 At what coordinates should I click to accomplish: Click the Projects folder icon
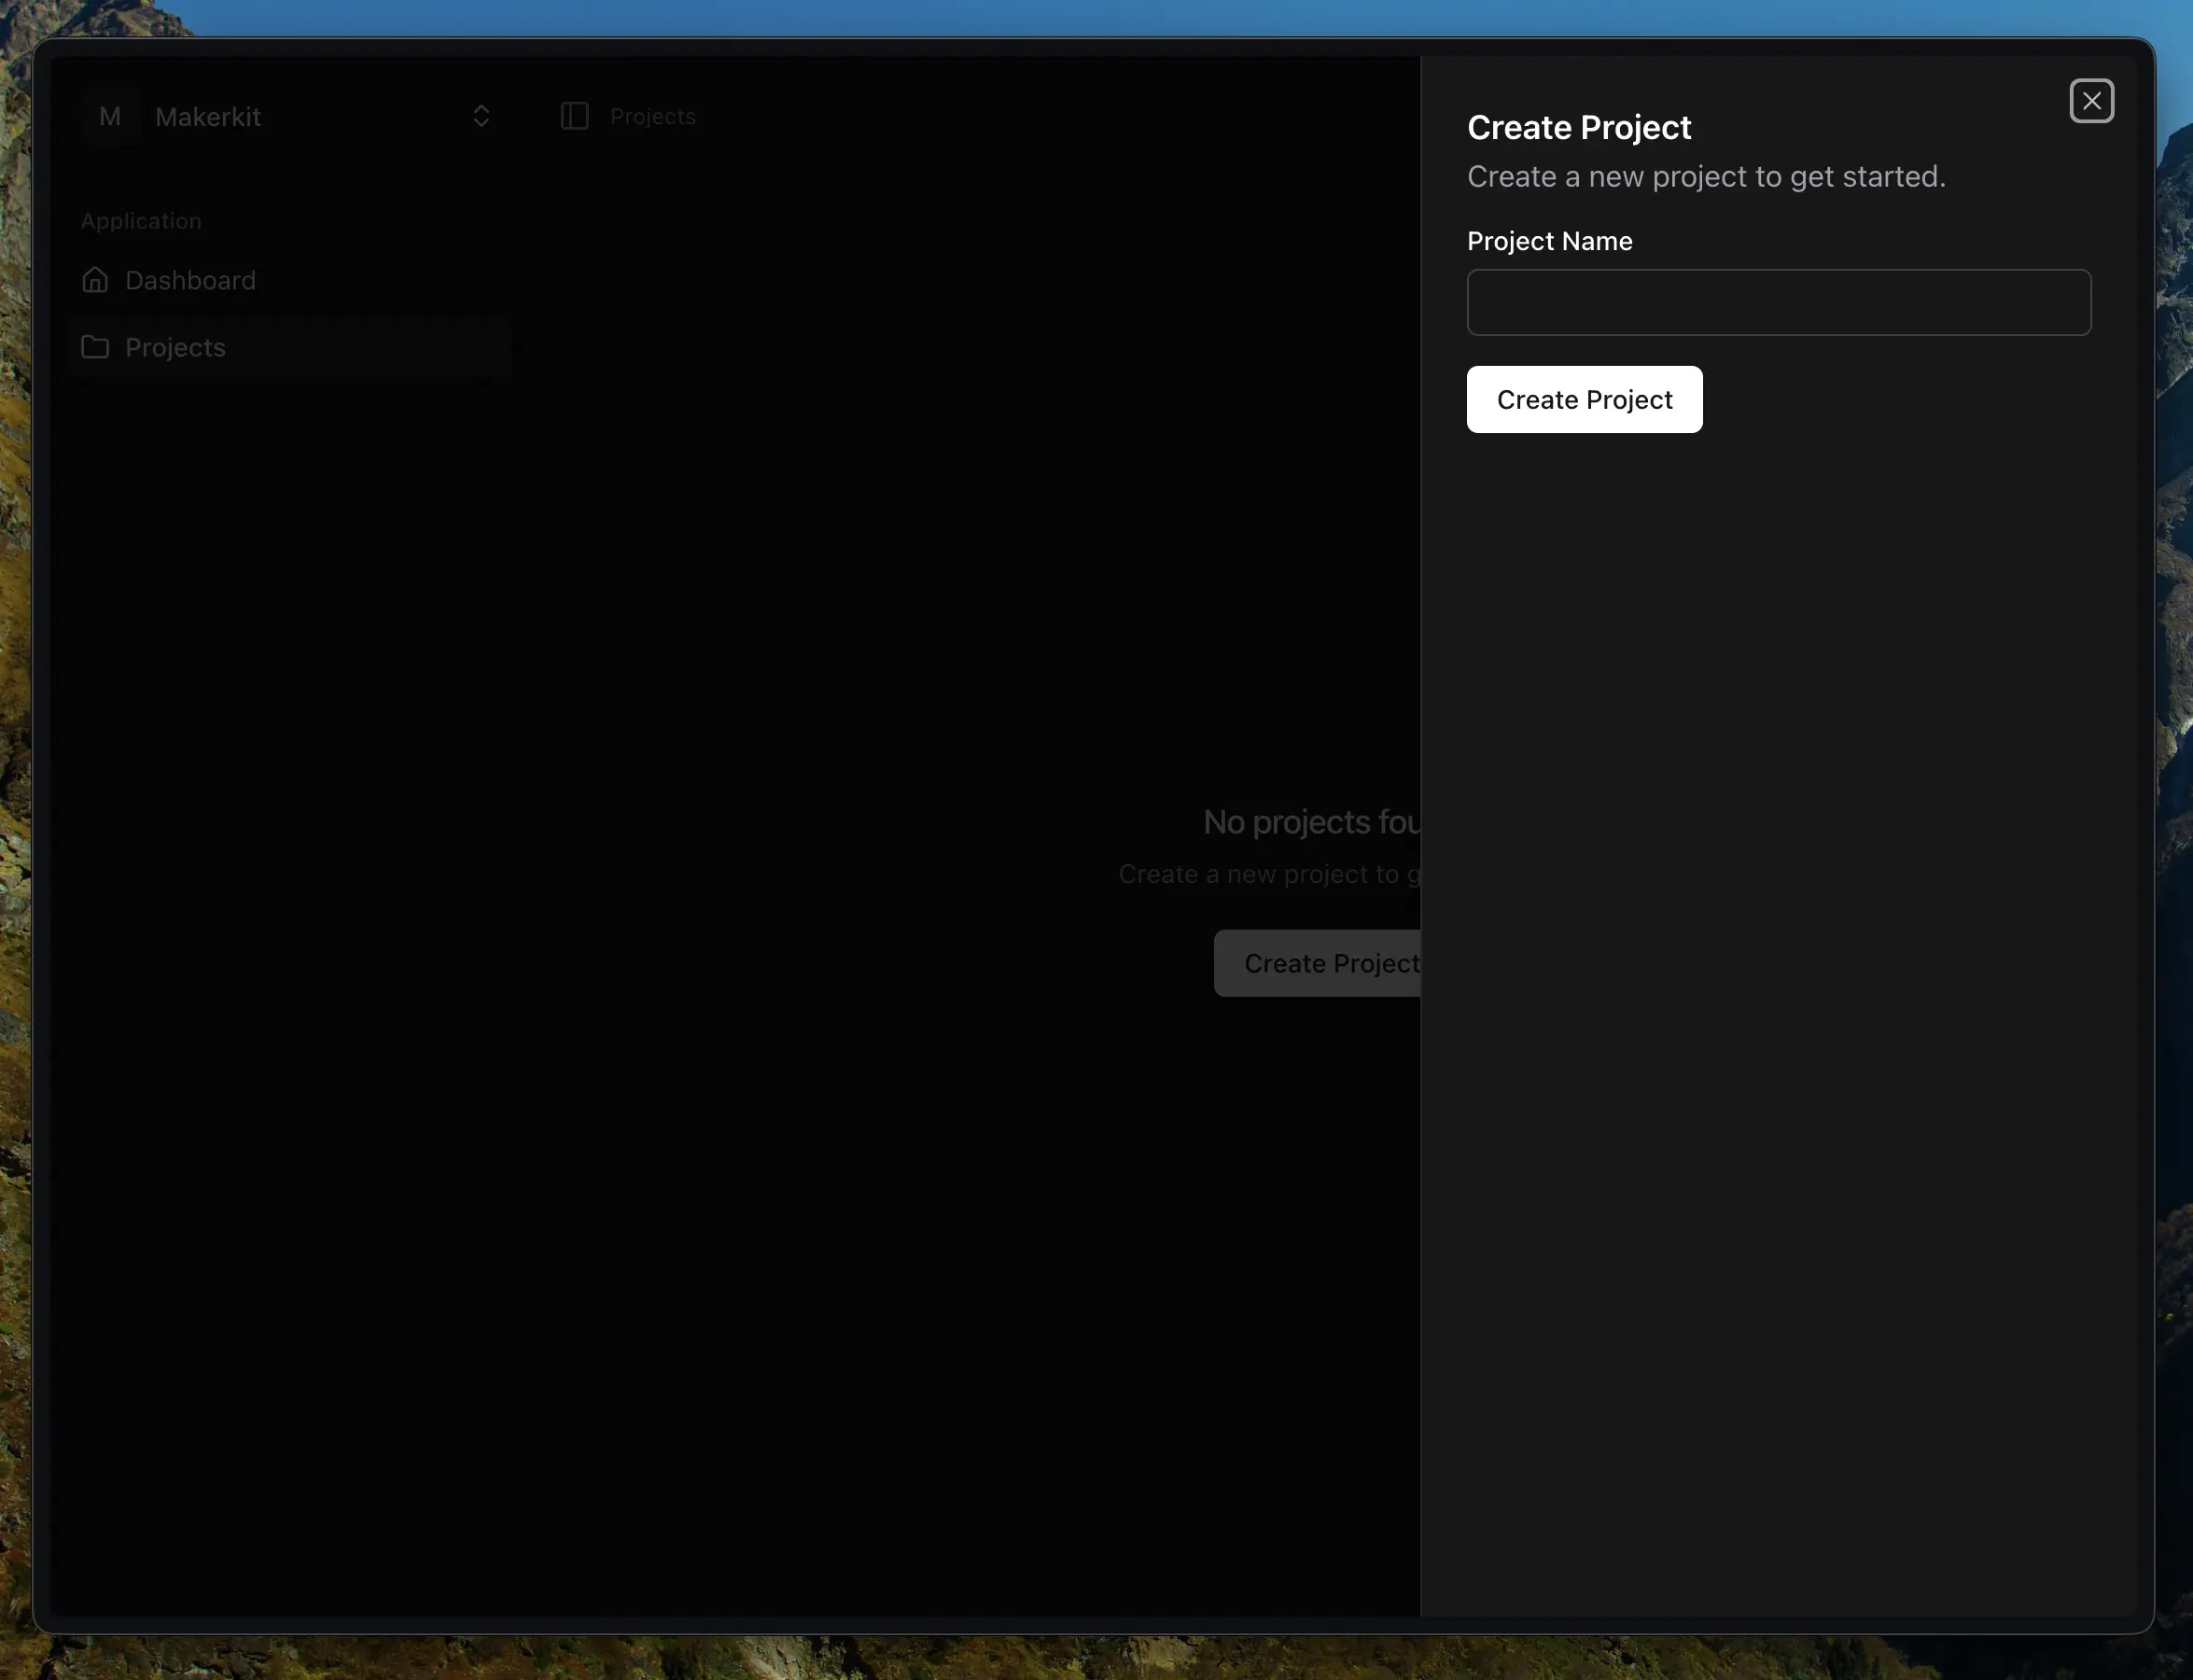[x=95, y=347]
